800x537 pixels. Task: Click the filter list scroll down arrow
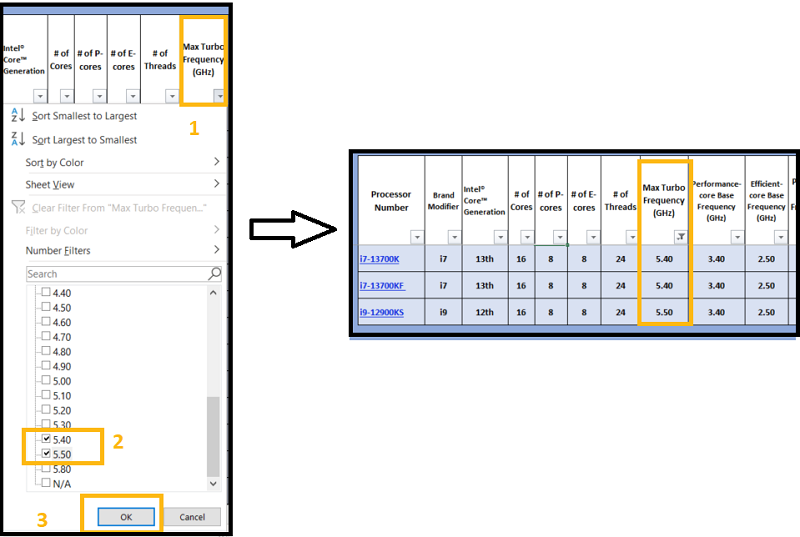pos(213,483)
